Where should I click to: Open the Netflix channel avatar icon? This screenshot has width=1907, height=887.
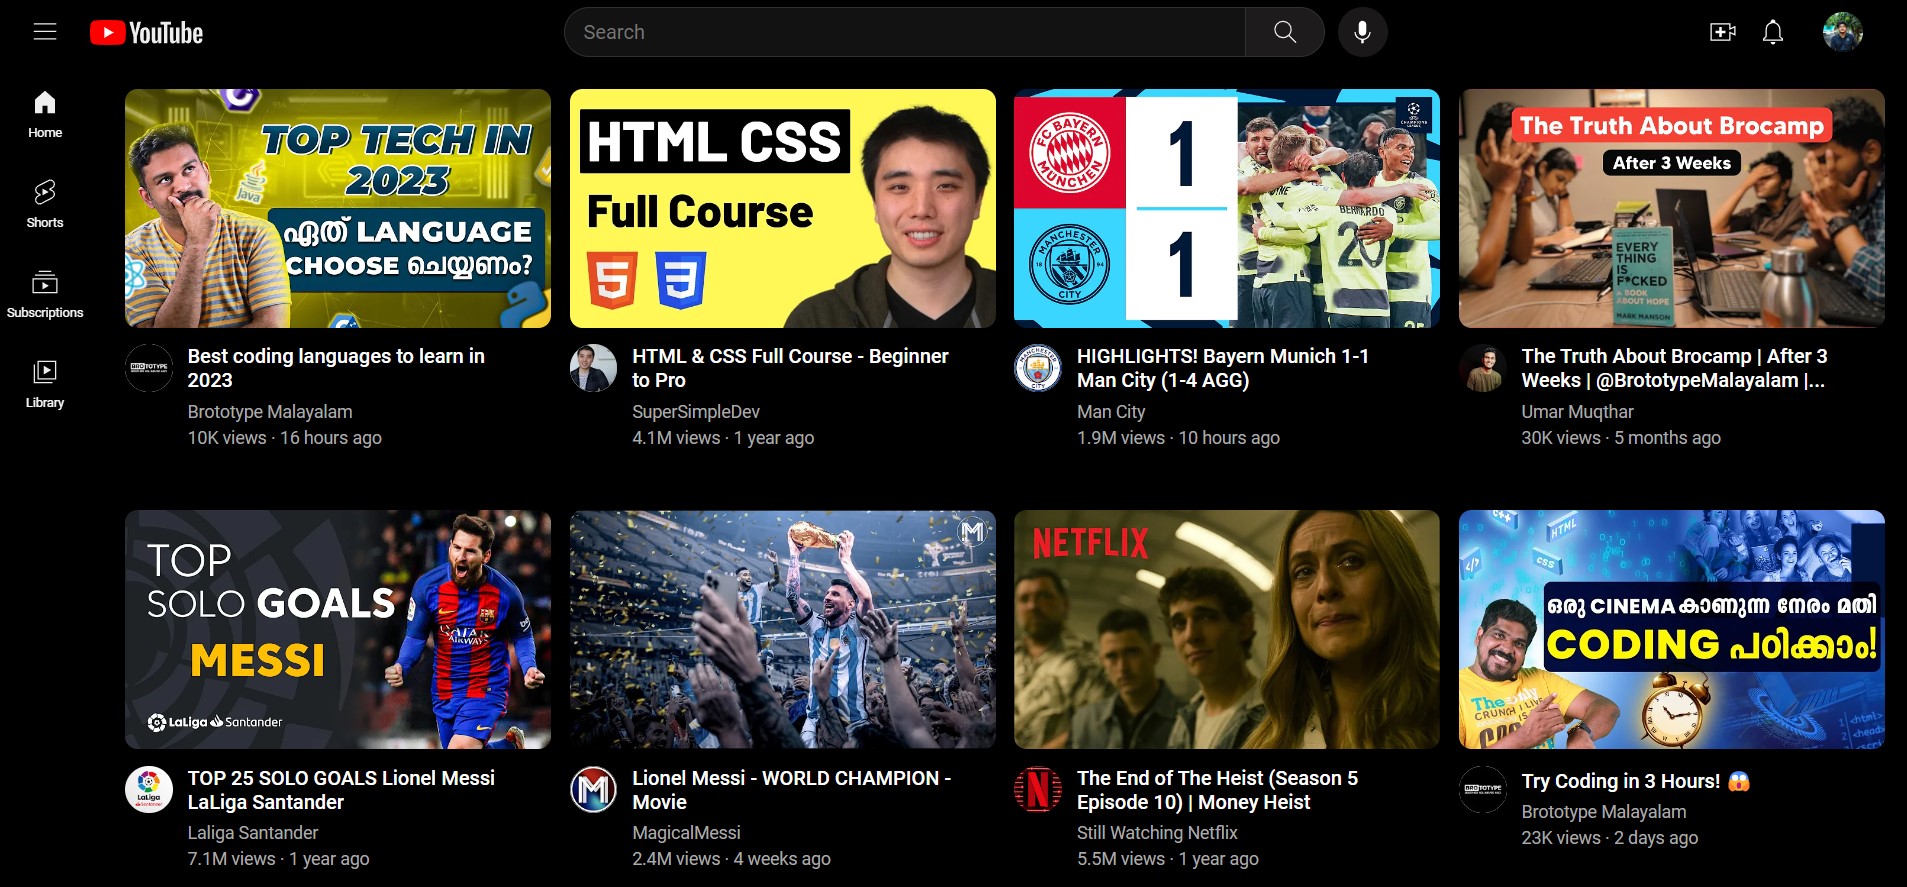[1038, 790]
